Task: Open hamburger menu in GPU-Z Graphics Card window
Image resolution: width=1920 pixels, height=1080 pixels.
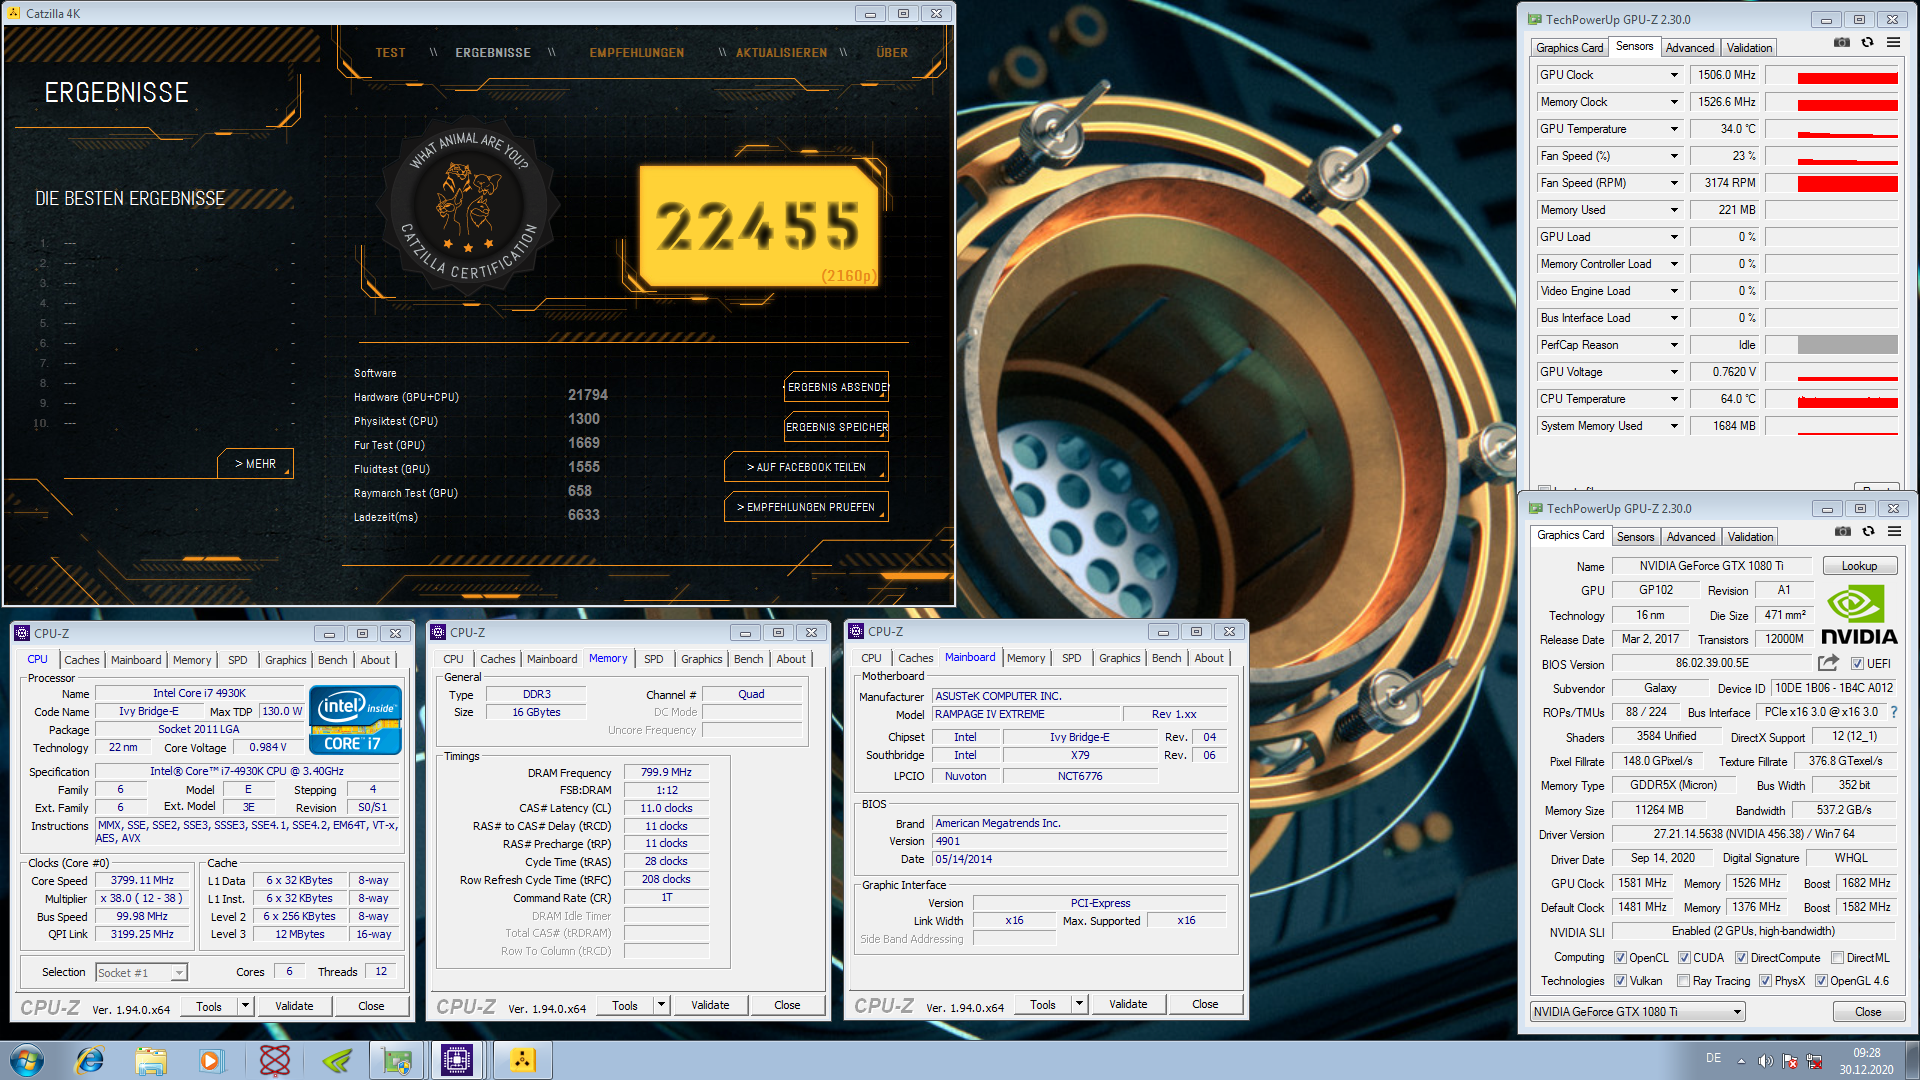Action: (x=1894, y=532)
